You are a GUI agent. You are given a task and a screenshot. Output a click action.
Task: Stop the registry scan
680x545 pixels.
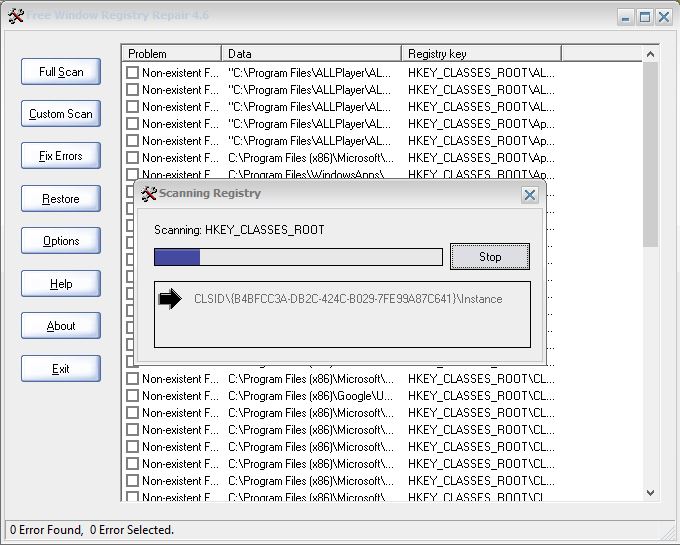[x=489, y=257]
